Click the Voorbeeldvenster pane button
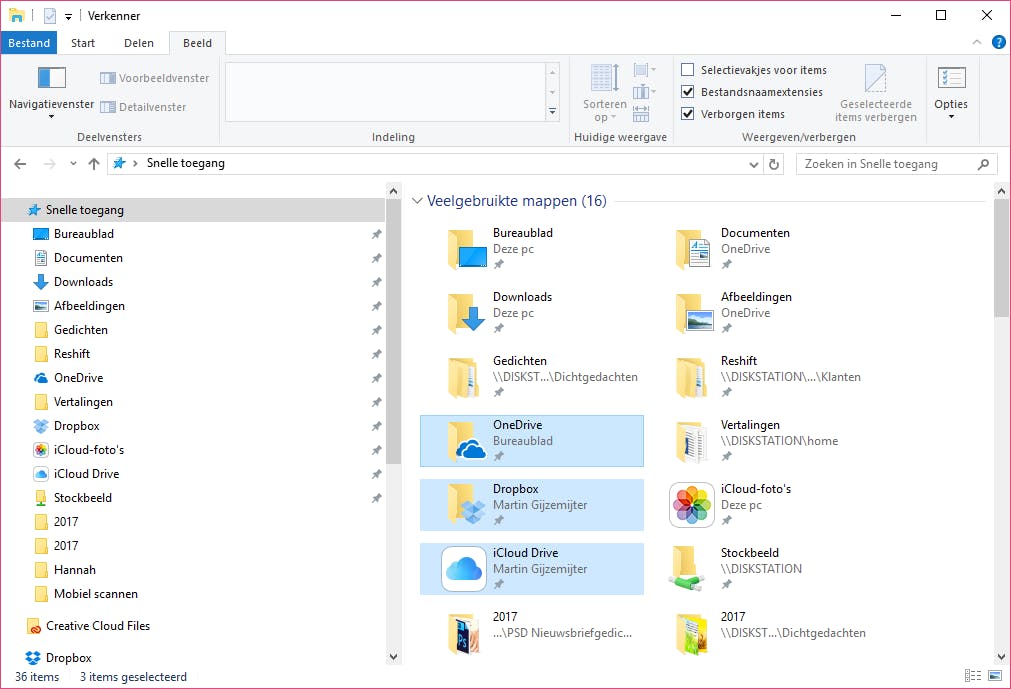 pos(155,78)
